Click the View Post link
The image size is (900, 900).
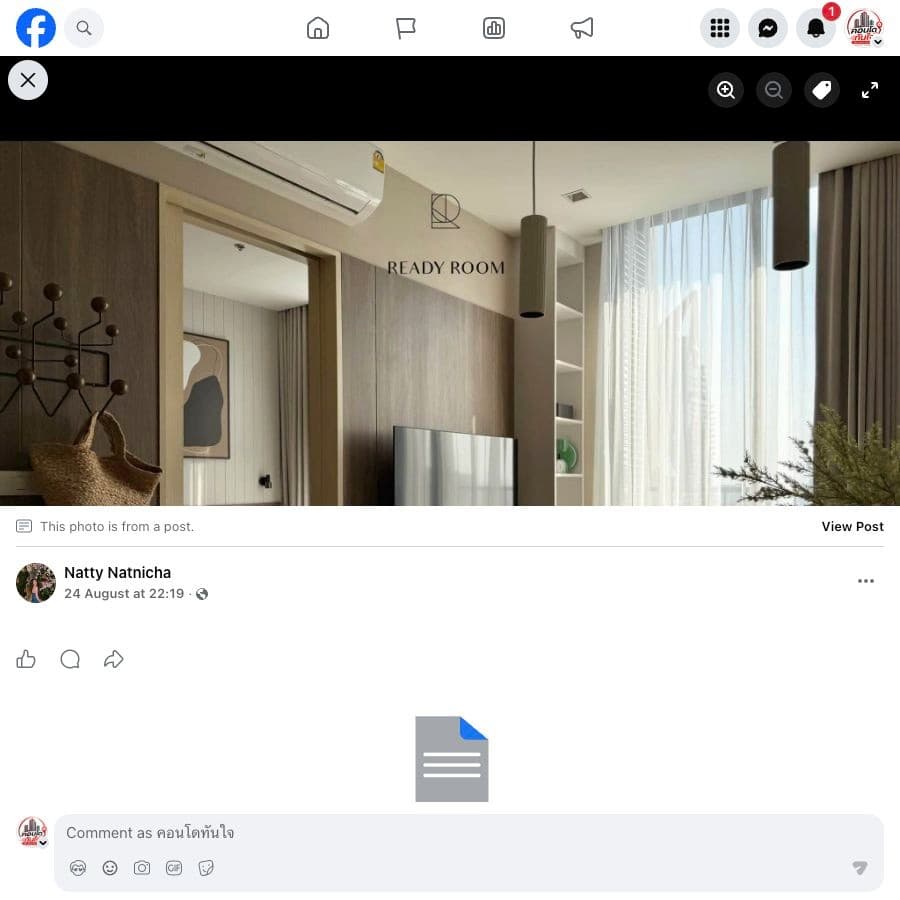pos(852,526)
